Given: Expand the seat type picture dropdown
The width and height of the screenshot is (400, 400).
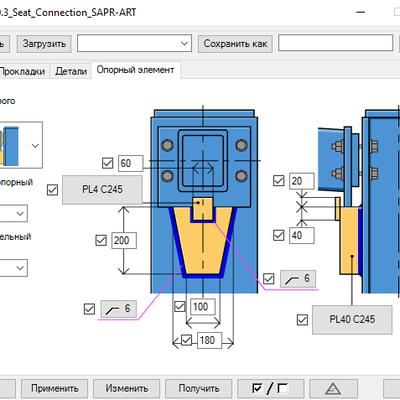Looking at the screenshot, I should click(x=35, y=145).
